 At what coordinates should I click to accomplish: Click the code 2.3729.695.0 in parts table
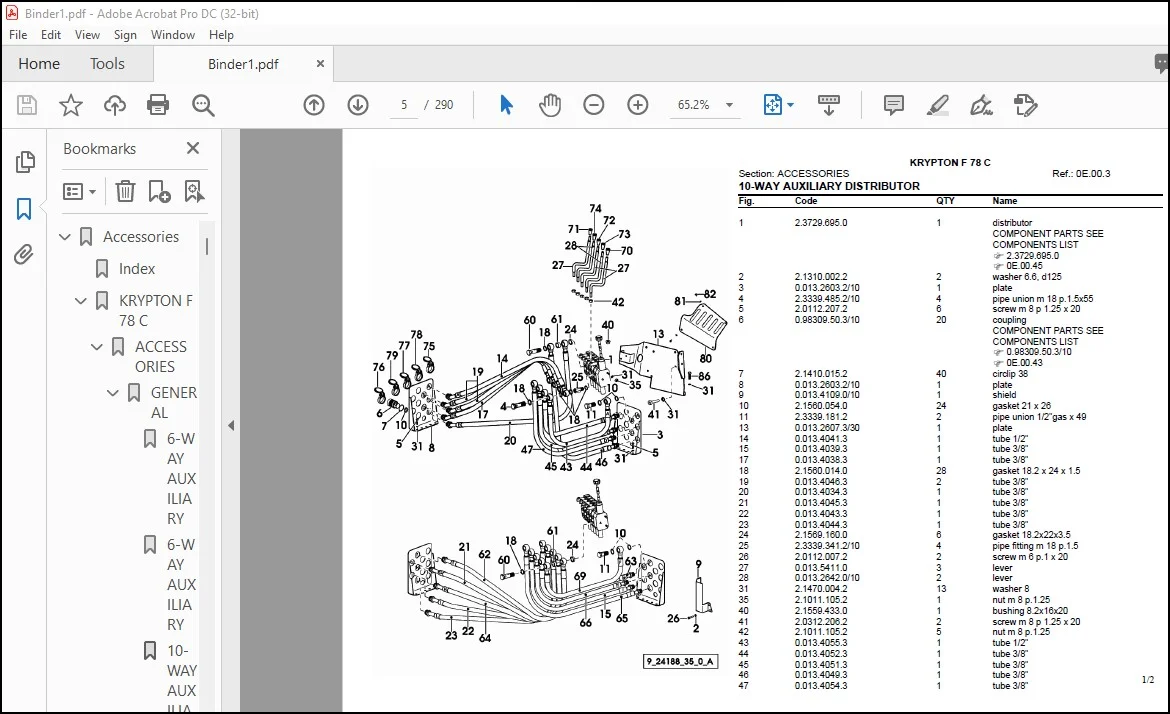[x=821, y=222]
